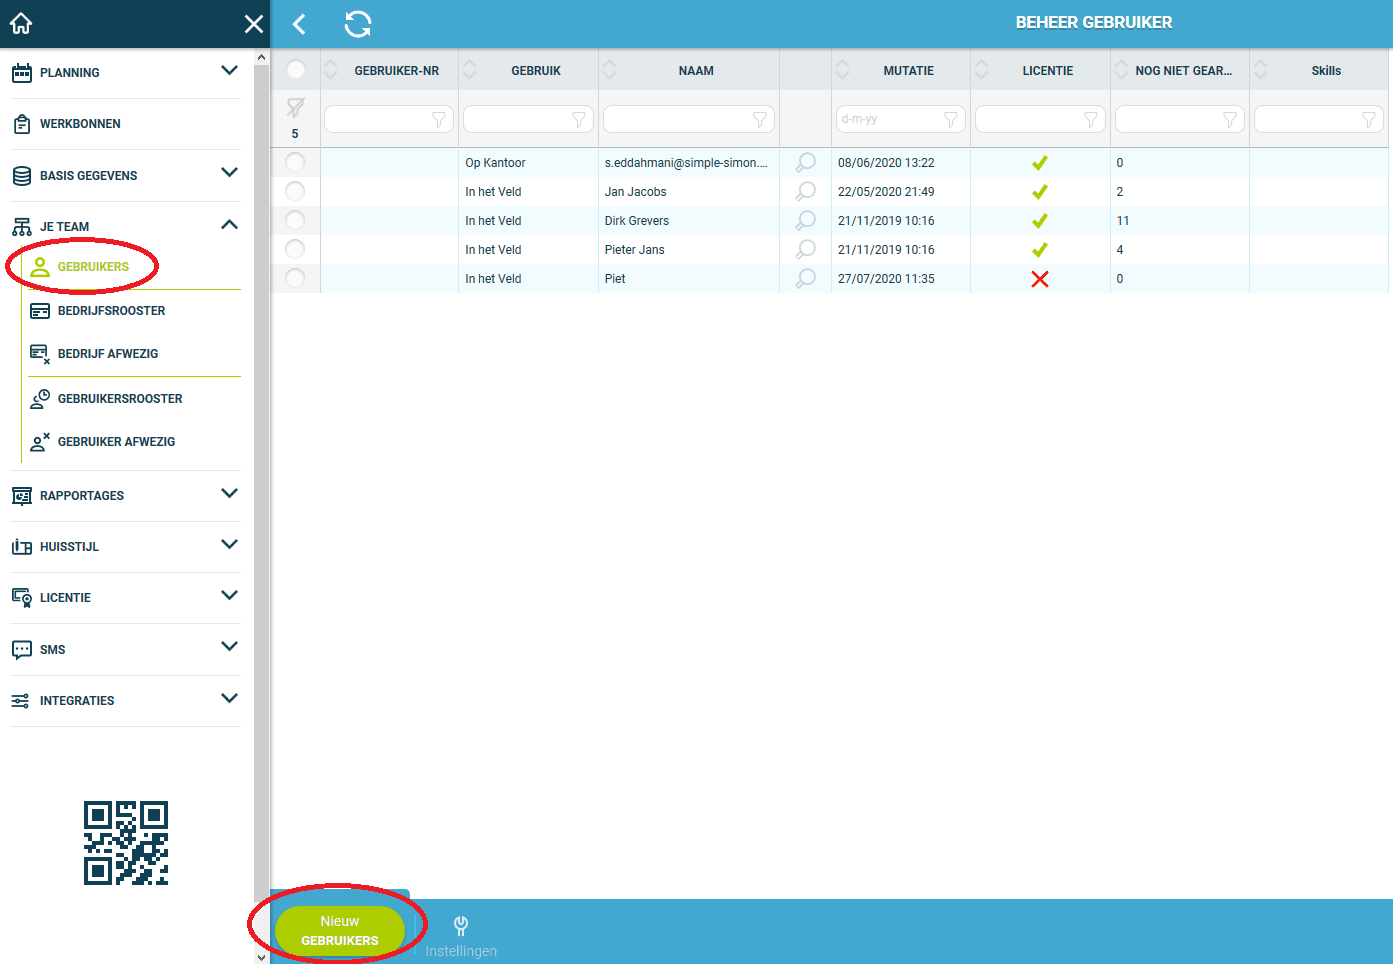1393x964 pixels.
Task: Expand the Integraties chevron
Action: point(229,699)
